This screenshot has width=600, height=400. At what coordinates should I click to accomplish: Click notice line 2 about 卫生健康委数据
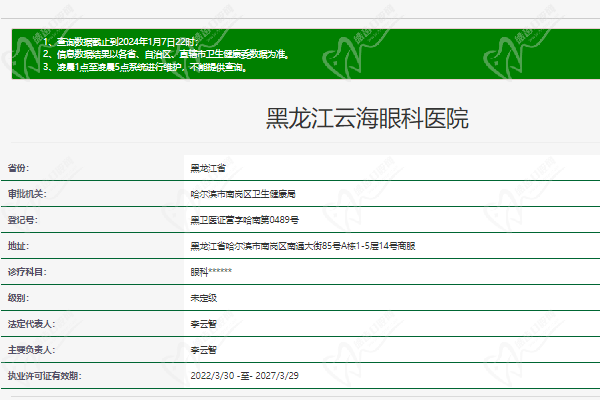[166, 54]
